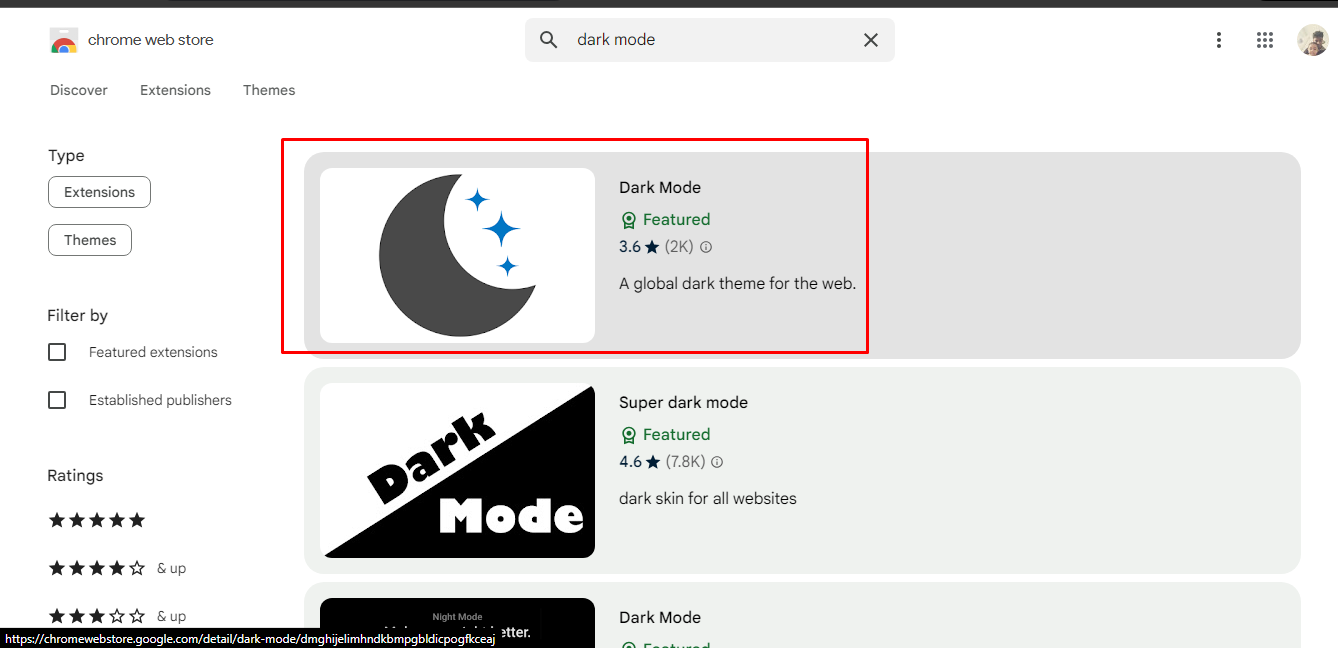The width and height of the screenshot is (1338, 648).
Task: Click Featured badge icon on Dark Mode
Action: click(x=628, y=220)
